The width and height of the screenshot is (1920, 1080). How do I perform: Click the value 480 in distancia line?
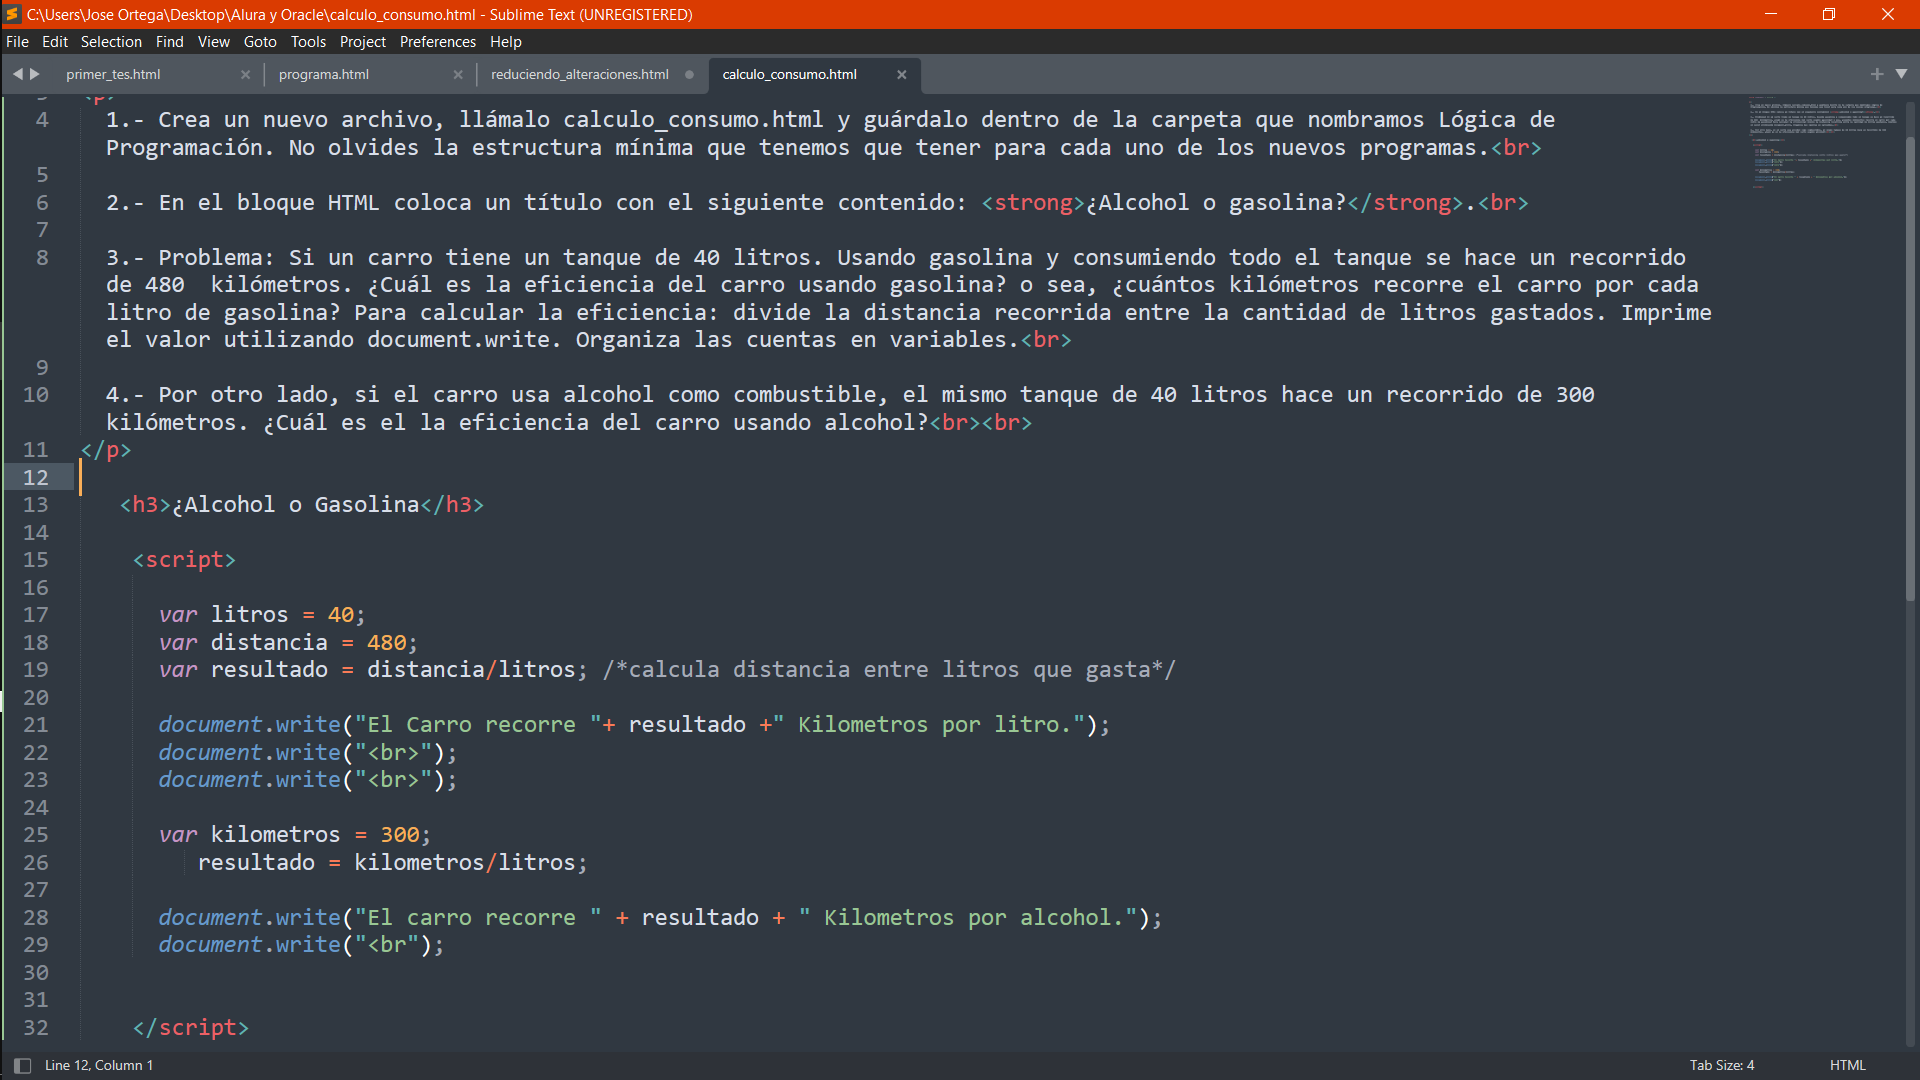coord(386,643)
